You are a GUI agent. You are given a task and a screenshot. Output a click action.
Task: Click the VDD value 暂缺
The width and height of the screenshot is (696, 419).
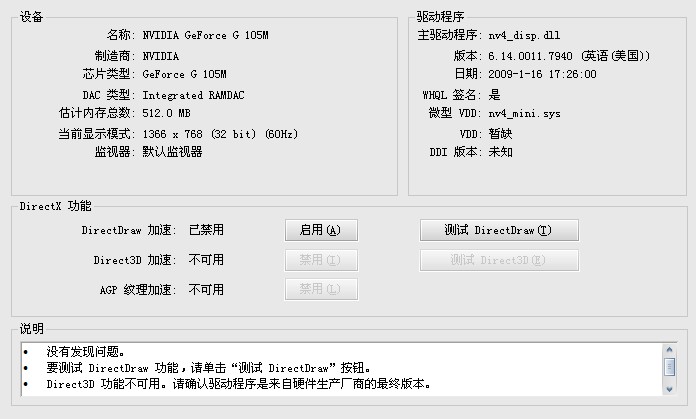click(x=500, y=134)
